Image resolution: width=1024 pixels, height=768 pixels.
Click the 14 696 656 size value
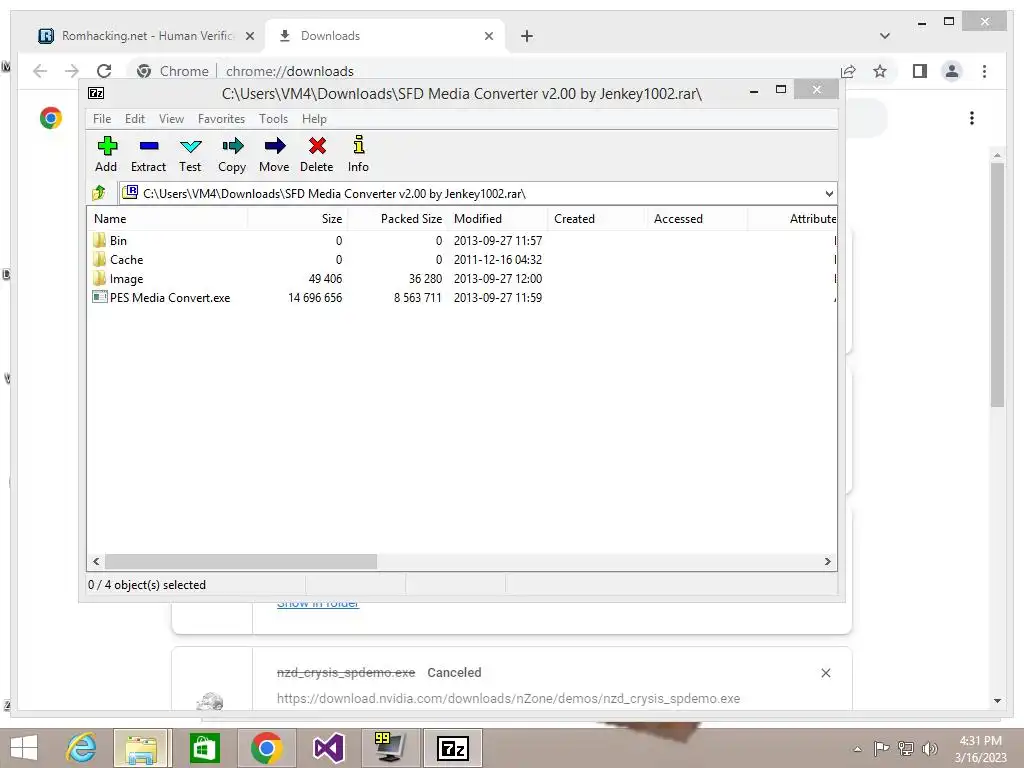click(x=315, y=297)
